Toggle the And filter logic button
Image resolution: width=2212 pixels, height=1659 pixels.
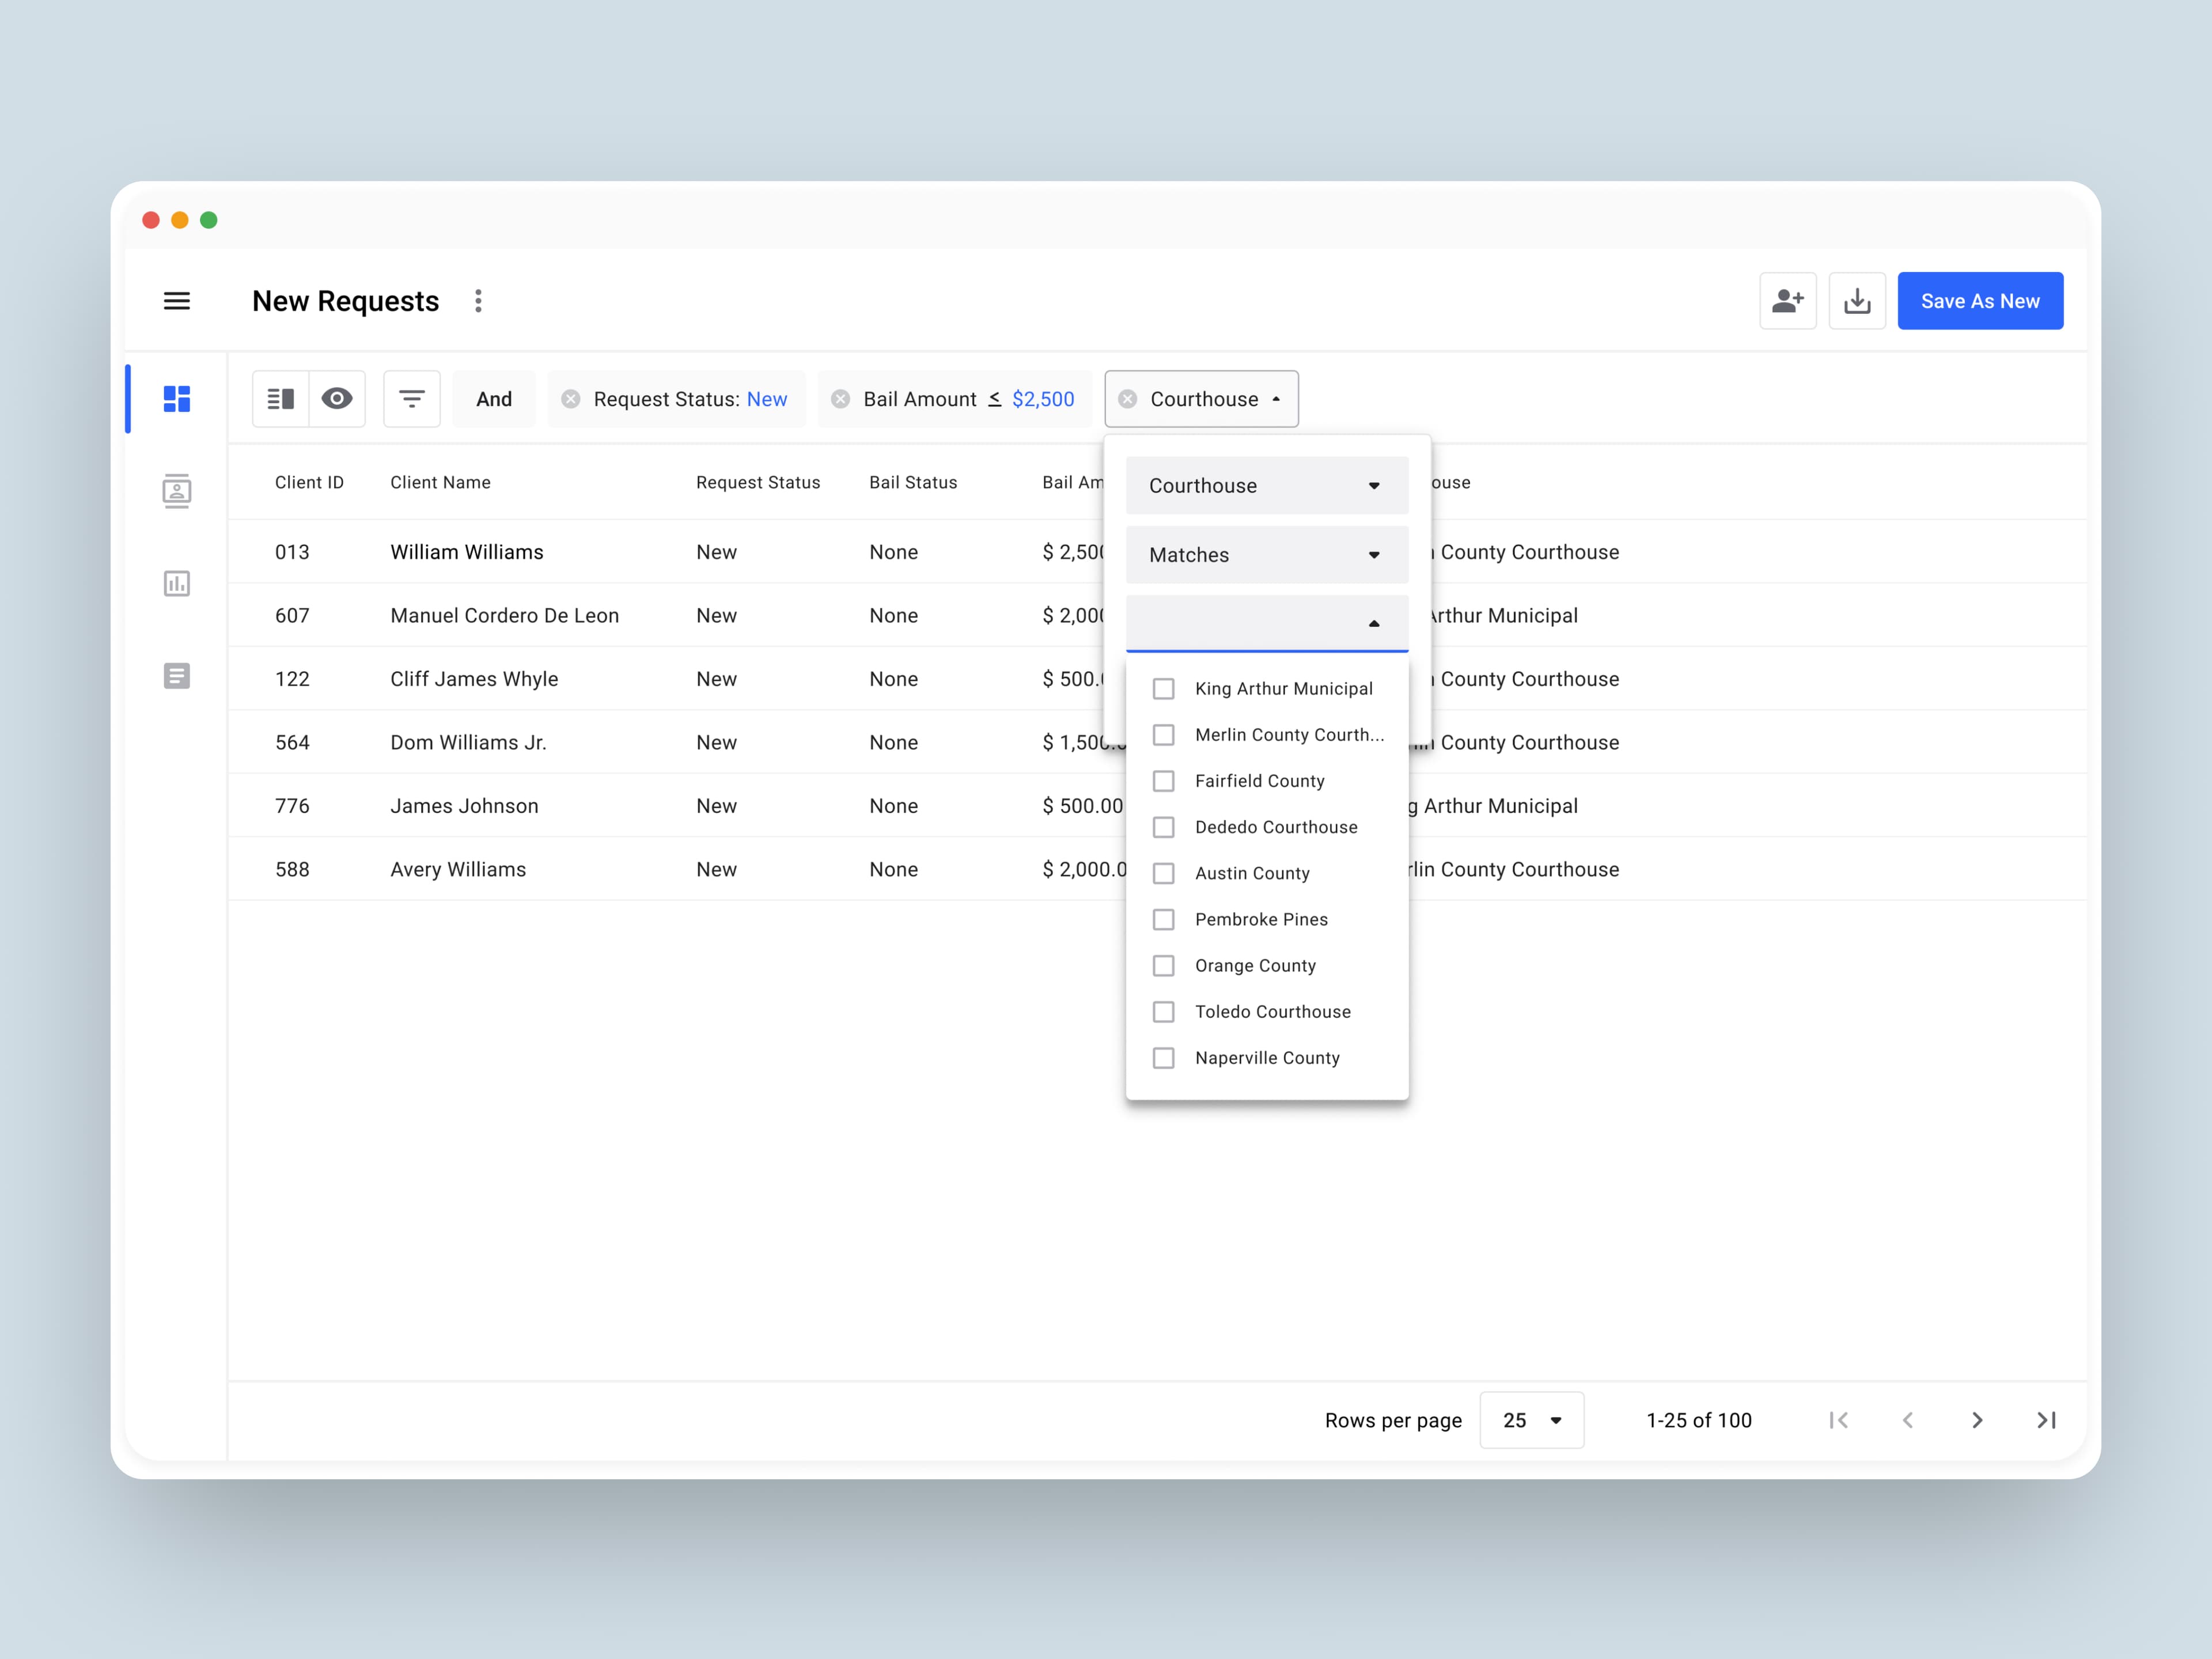[x=493, y=398]
